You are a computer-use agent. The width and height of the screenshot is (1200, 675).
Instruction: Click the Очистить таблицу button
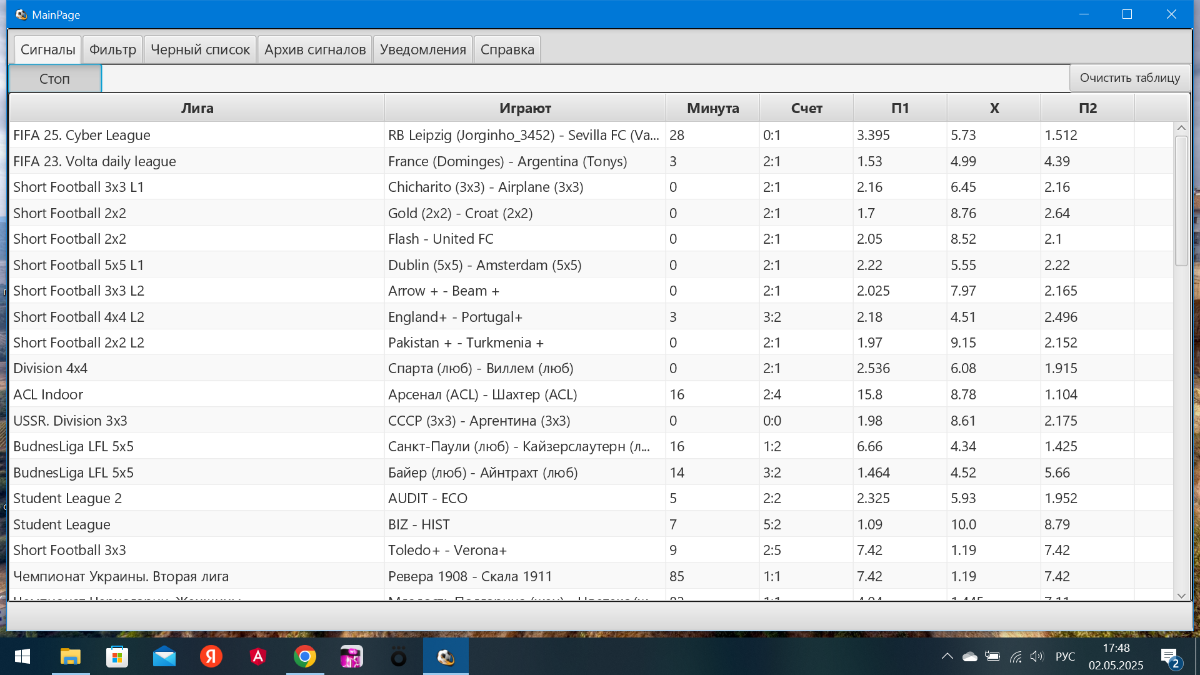click(1129, 78)
